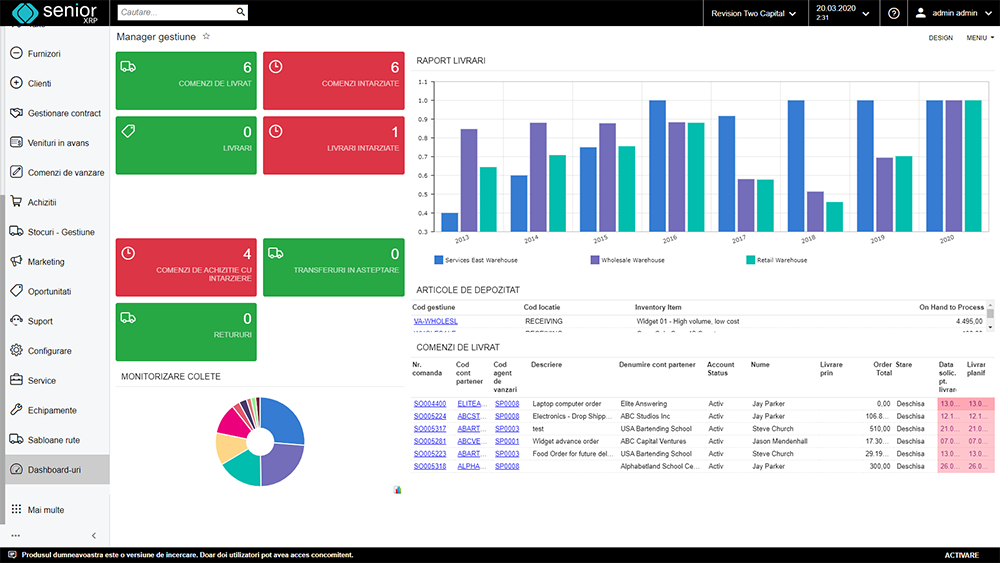Open the MENIU dropdown
The width and height of the screenshot is (1000, 563).
click(980, 38)
